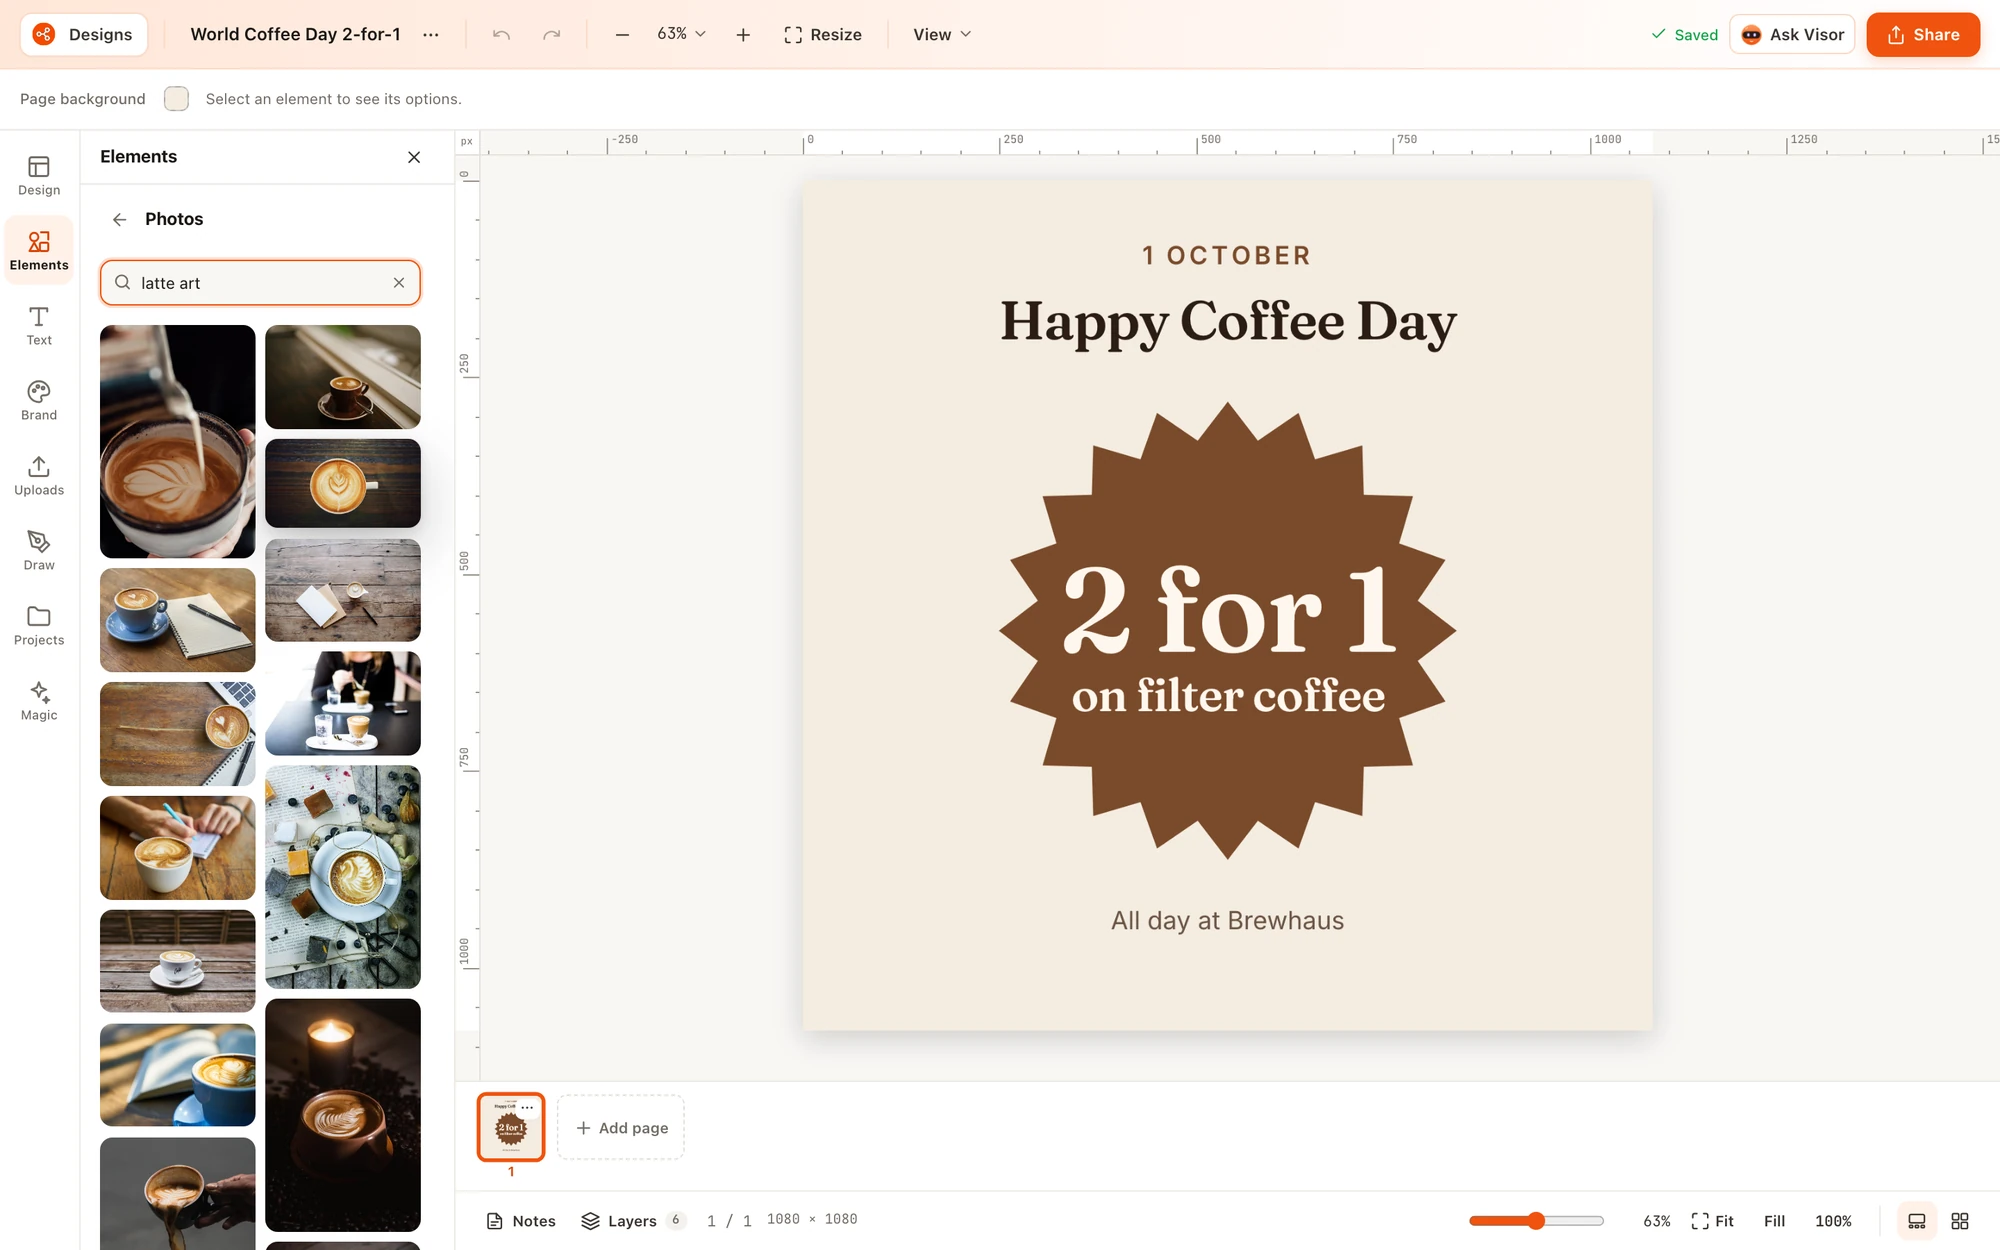The image size is (2000, 1250).
Task: Select the brown starburst badge shape
Action: (x=1227, y=631)
